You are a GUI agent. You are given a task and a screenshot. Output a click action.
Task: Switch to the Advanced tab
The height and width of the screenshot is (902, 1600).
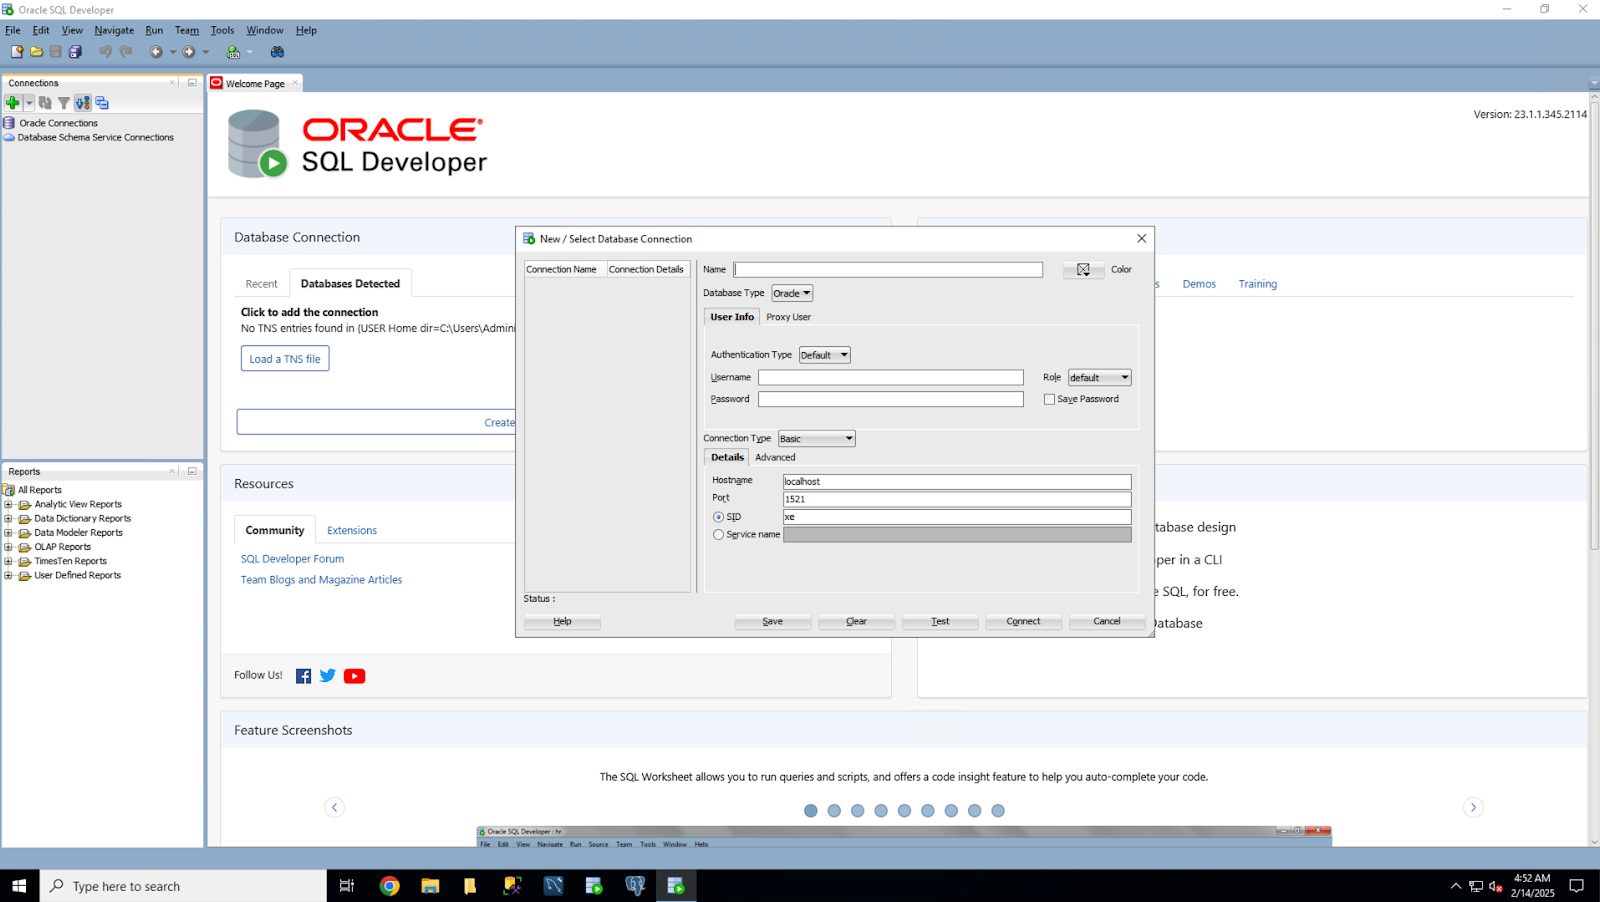pos(775,457)
